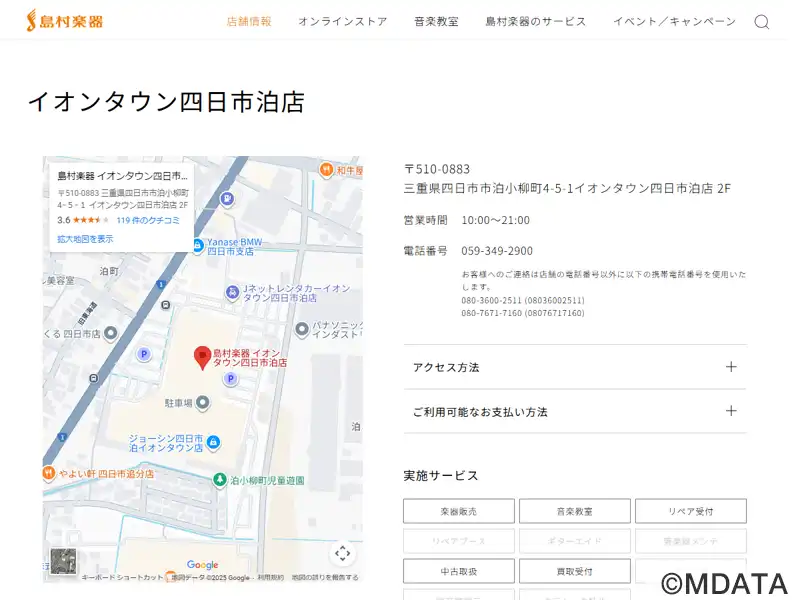Select the やよい軒 四日市追分店 restaurant marker
The height and width of the screenshot is (600, 800).
[48, 473]
